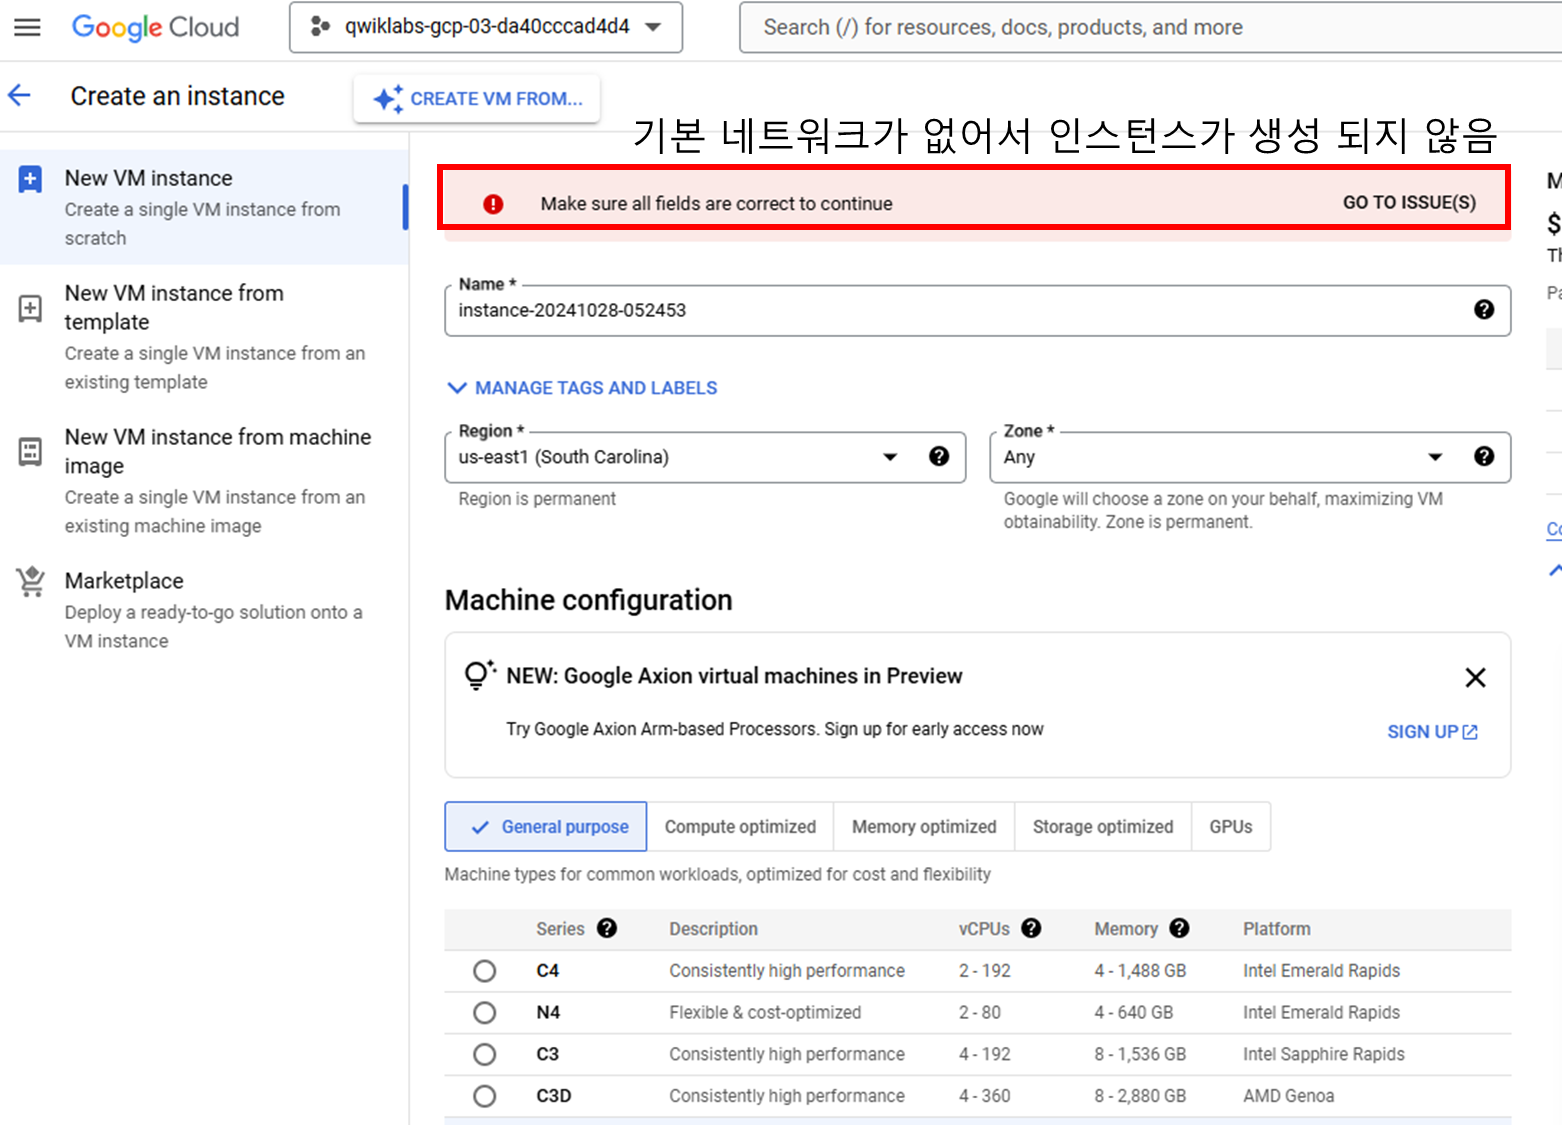Click the red error alert icon
The image size is (1562, 1125).
(x=493, y=204)
